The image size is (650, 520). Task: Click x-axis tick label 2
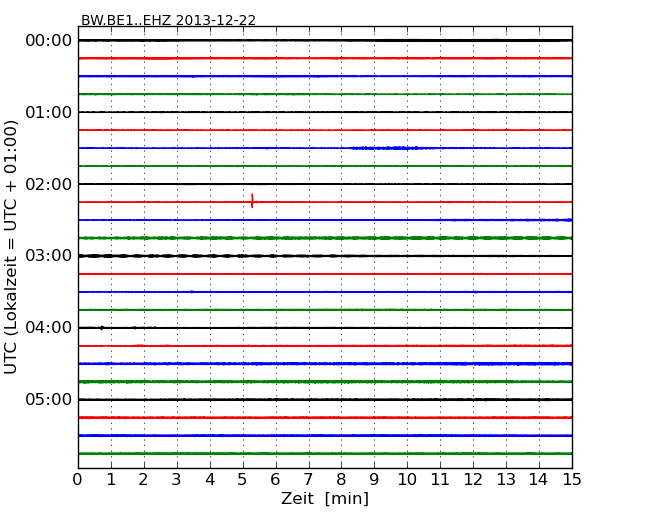click(143, 479)
